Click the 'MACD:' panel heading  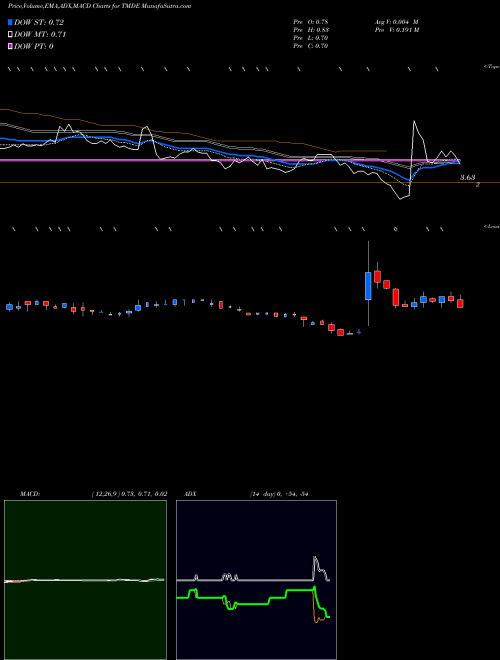30,494
